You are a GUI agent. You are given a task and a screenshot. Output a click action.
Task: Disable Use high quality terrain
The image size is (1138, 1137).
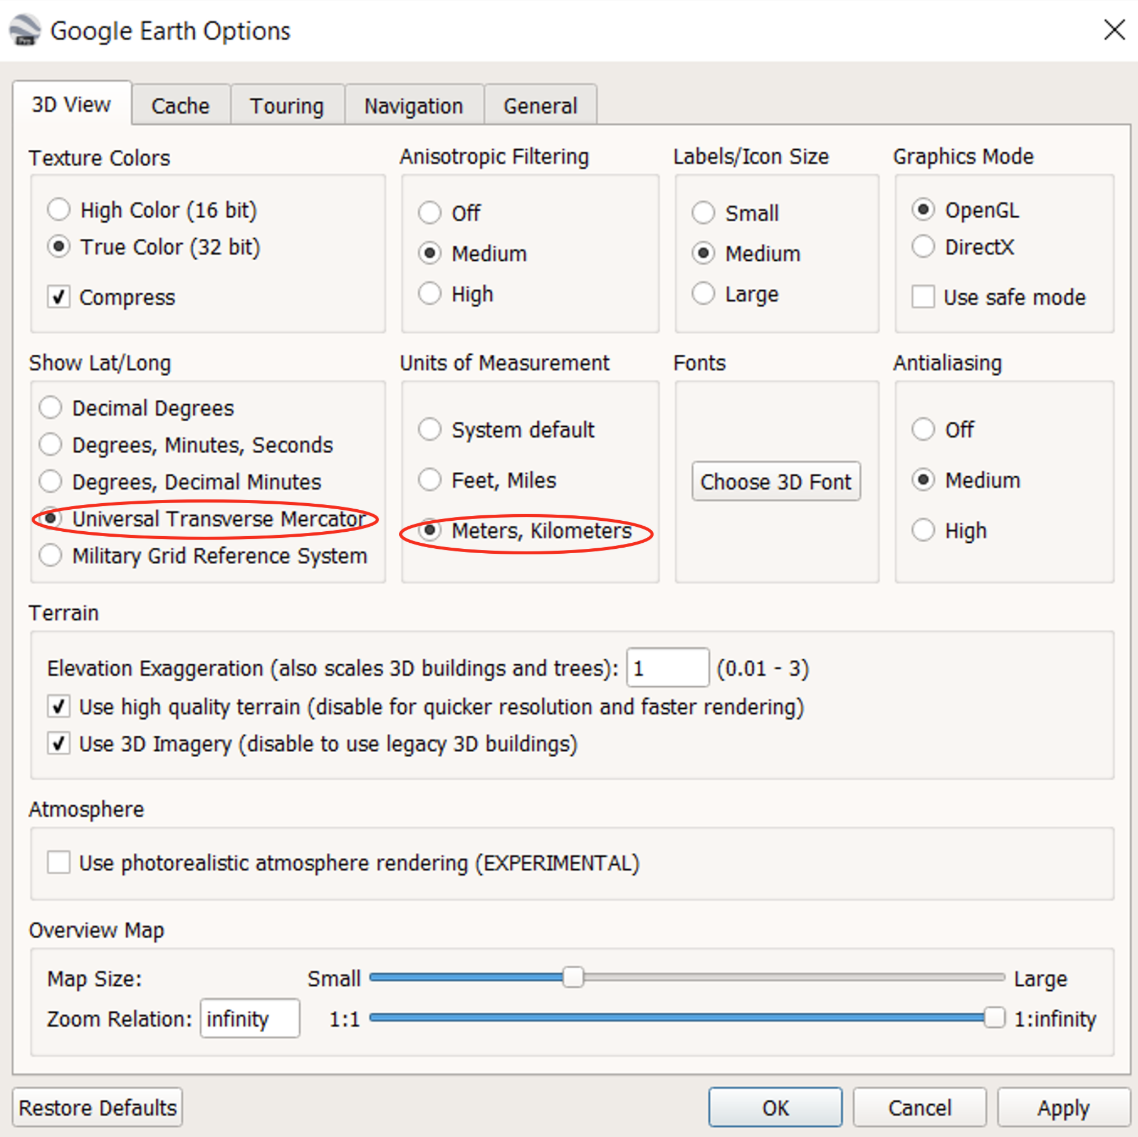(x=59, y=707)
